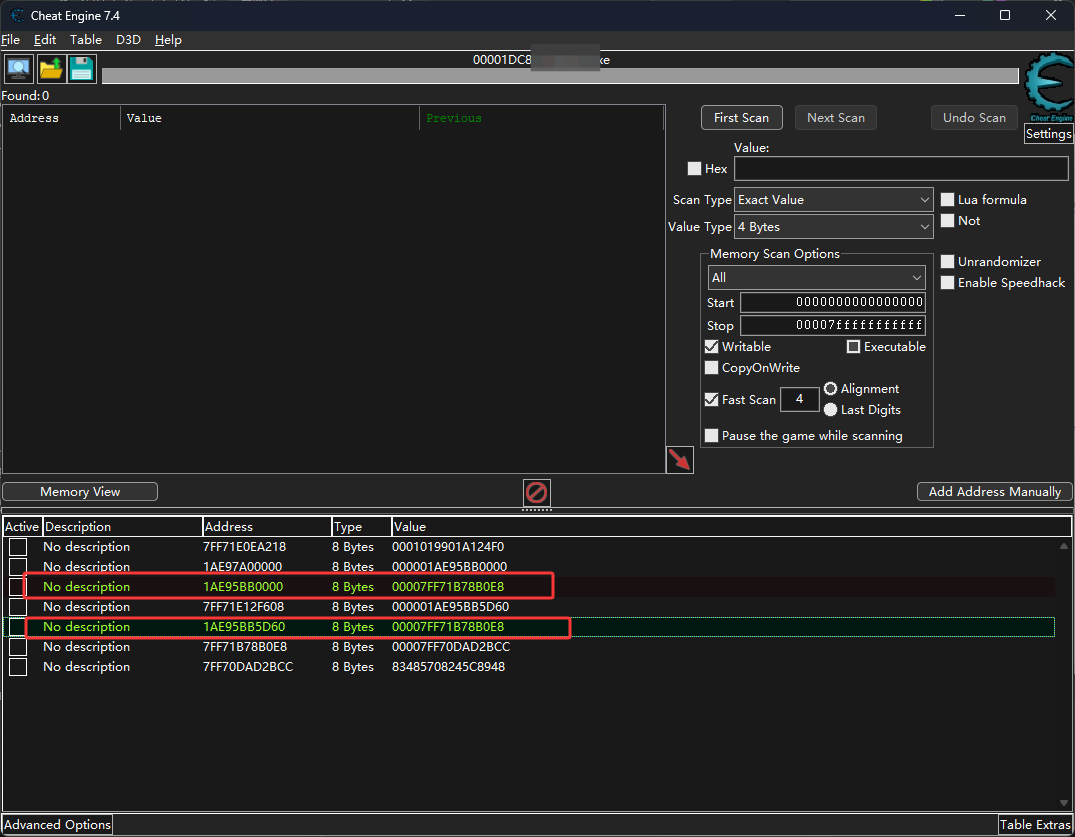The image size is (1075, 837).
Task: Click Cheat Engine title bar app icon
Action: tap(17, 15)
